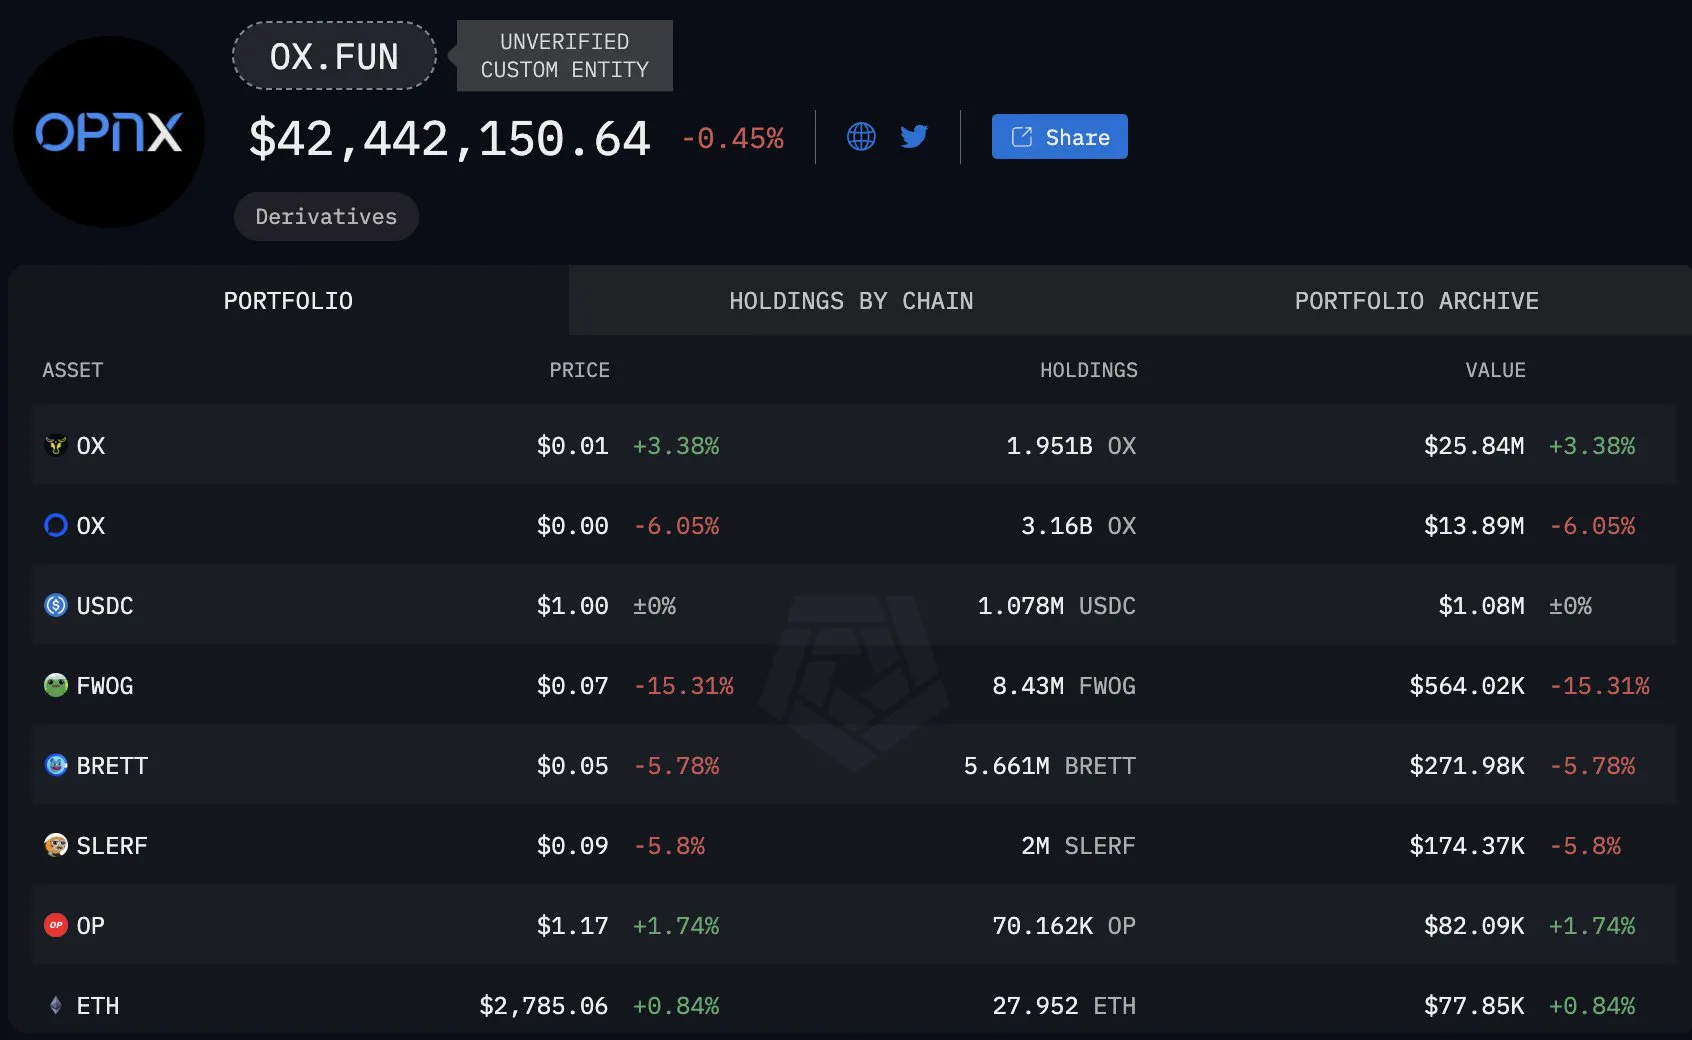Open the Twitter bird icon
The image size is (1692, 1040).
[914, 137]
